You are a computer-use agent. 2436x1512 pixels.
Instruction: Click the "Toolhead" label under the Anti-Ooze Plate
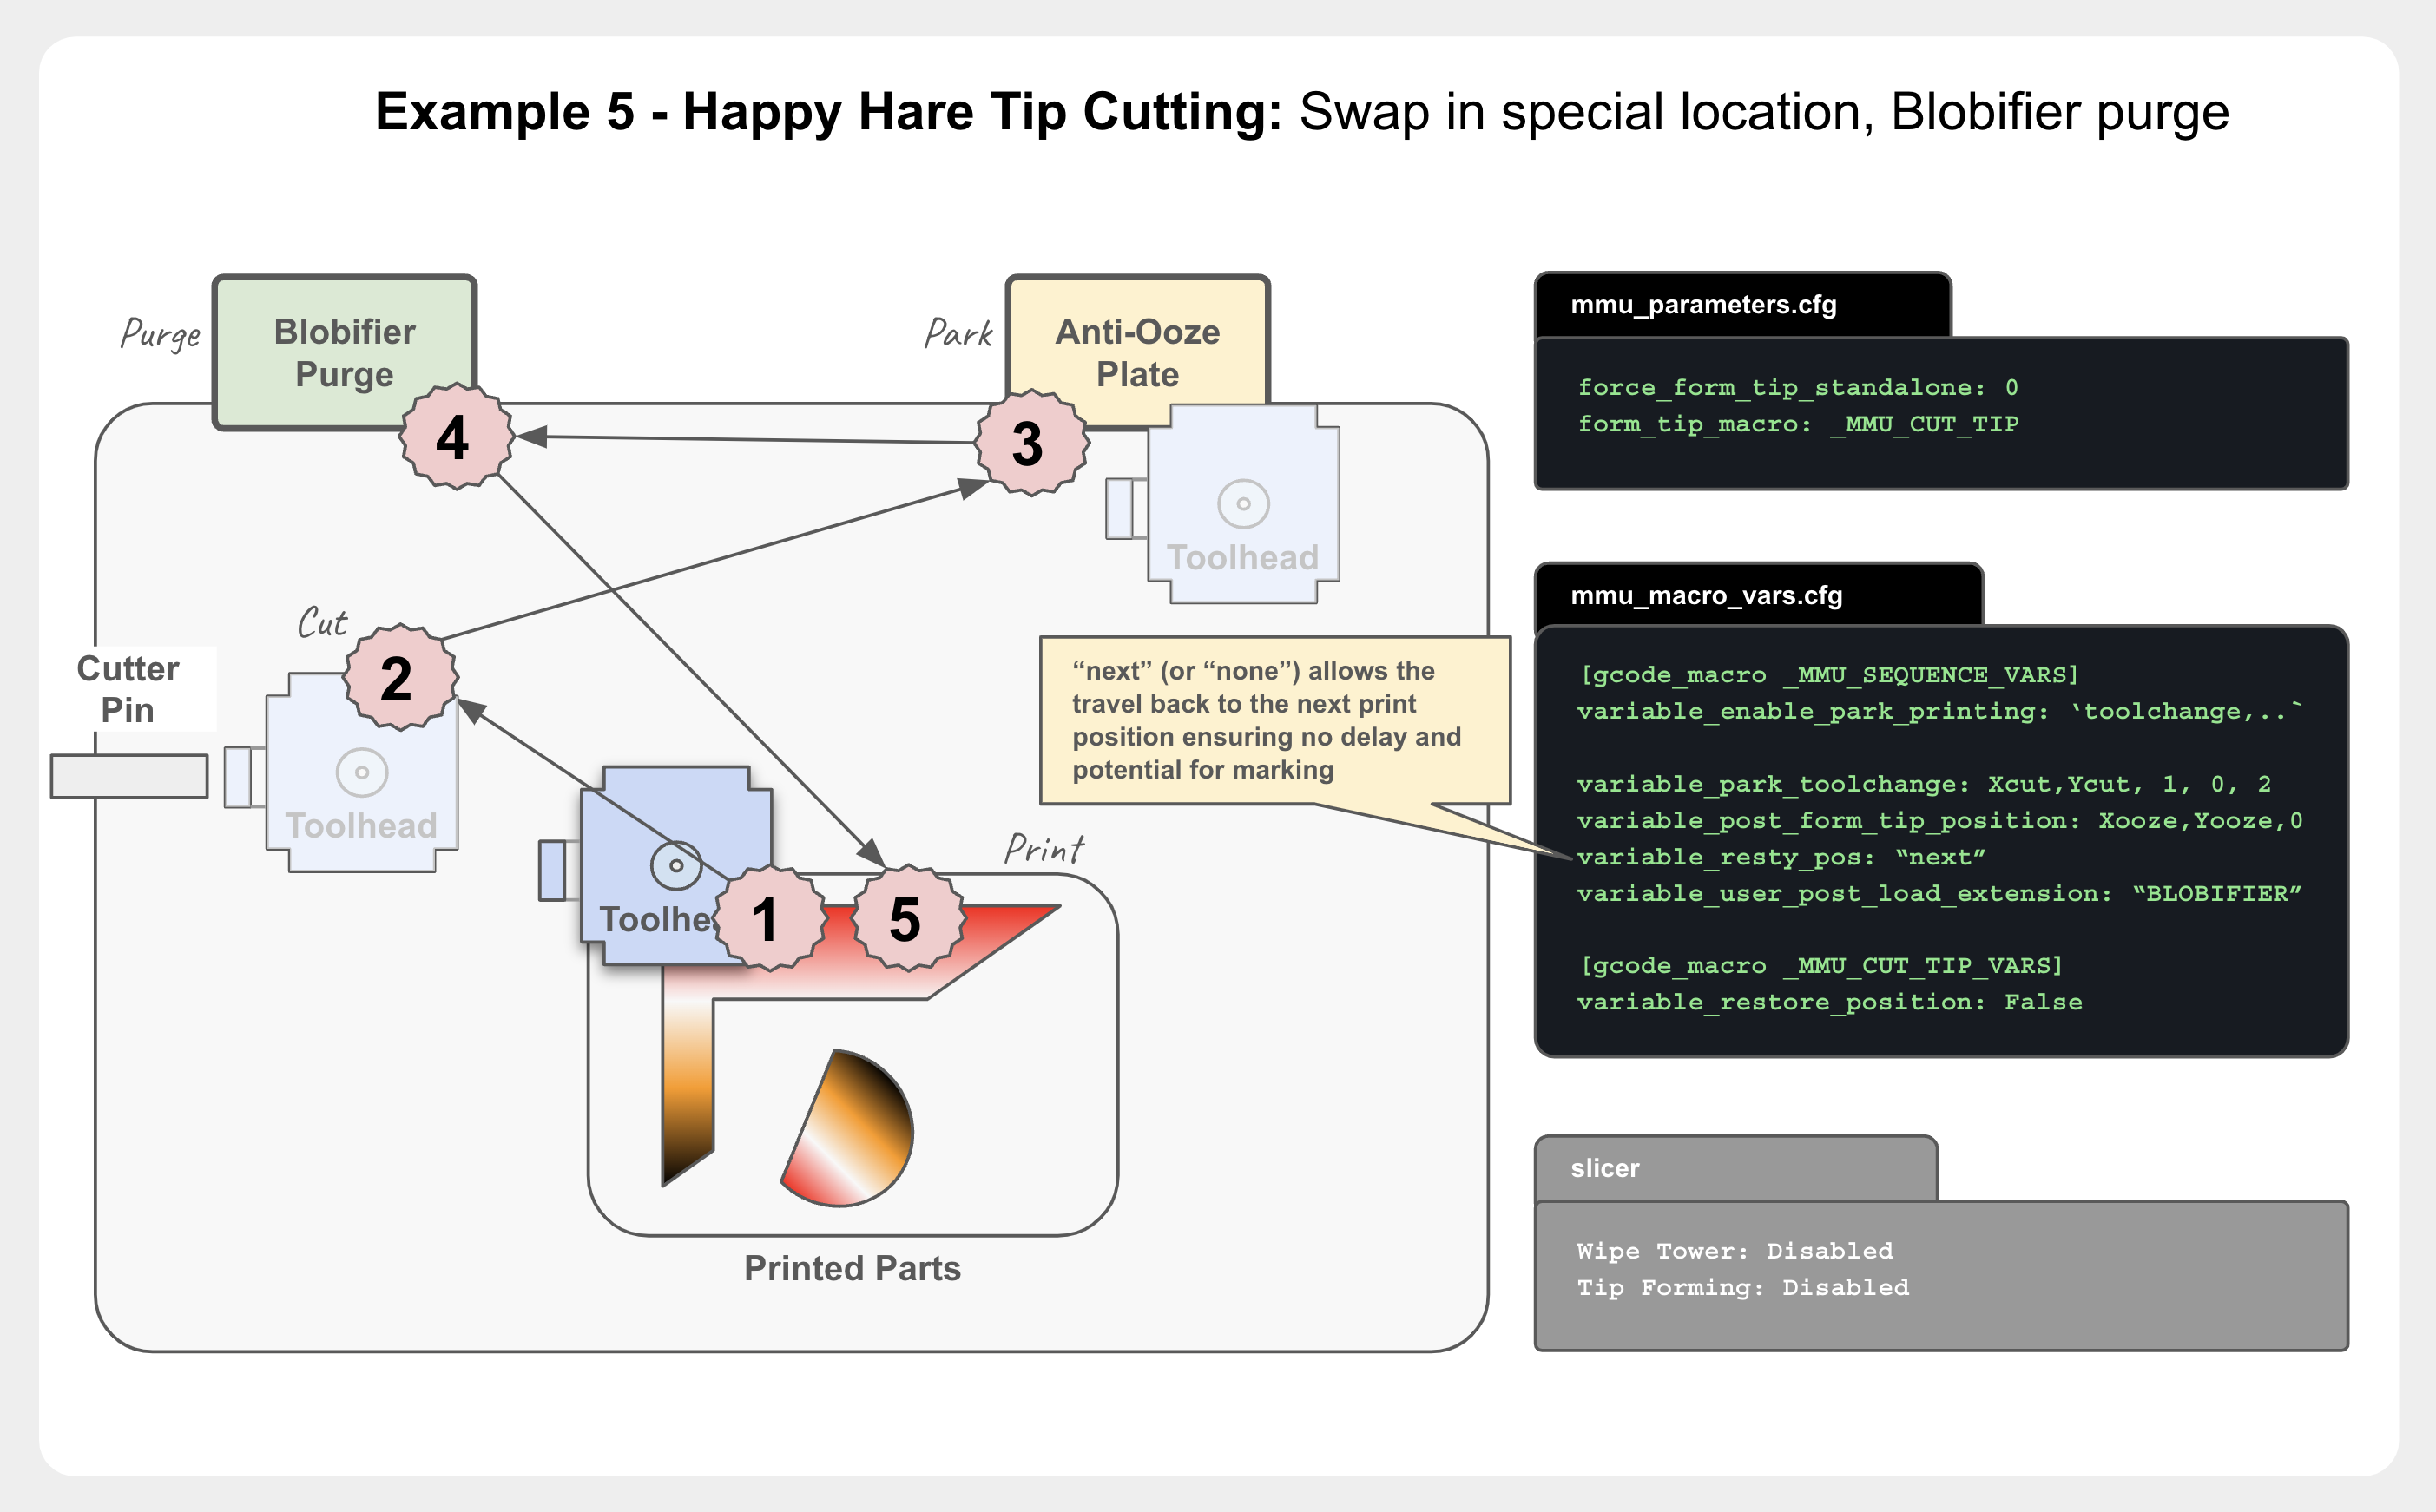(1243, 557)
